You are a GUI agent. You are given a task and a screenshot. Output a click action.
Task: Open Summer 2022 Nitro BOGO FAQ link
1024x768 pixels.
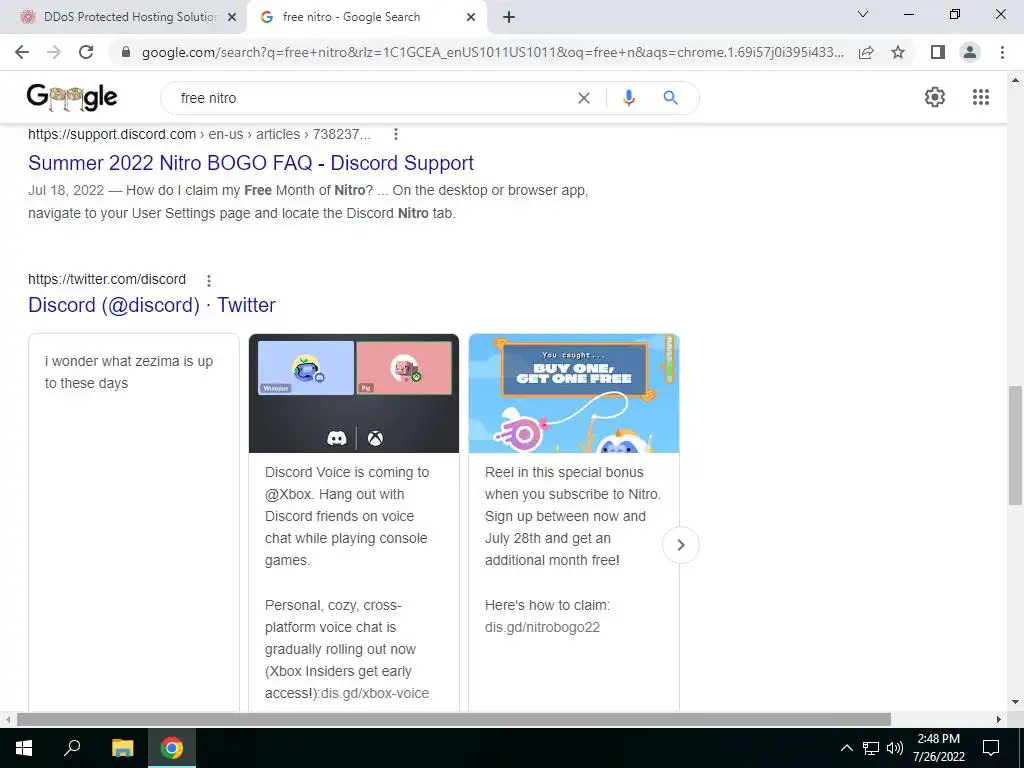(251, 163)
